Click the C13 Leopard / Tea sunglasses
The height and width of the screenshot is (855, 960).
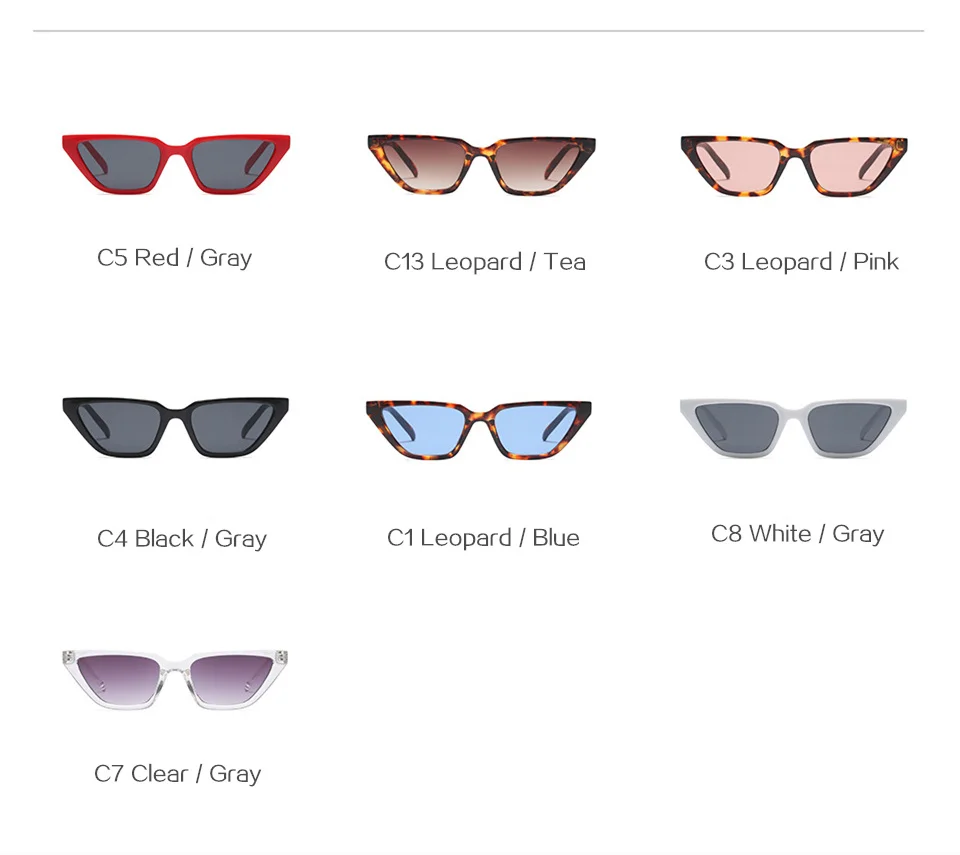(x=481, y=165)
